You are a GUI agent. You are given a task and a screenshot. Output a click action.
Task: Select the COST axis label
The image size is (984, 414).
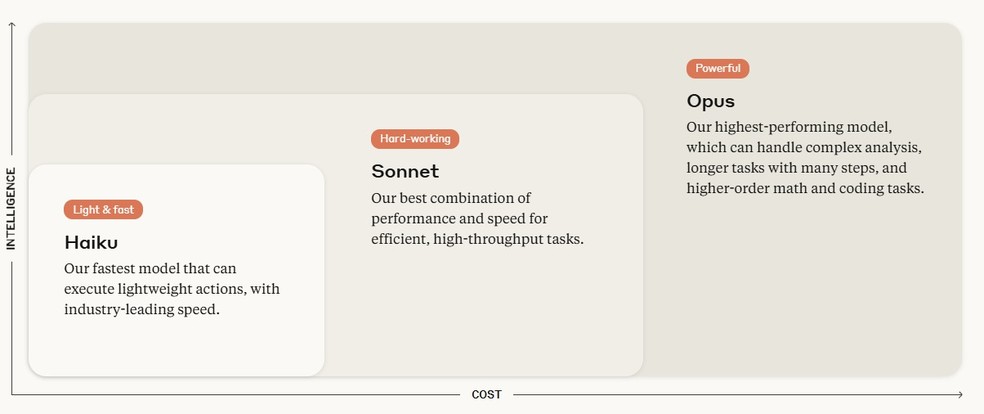pos(486,395)
